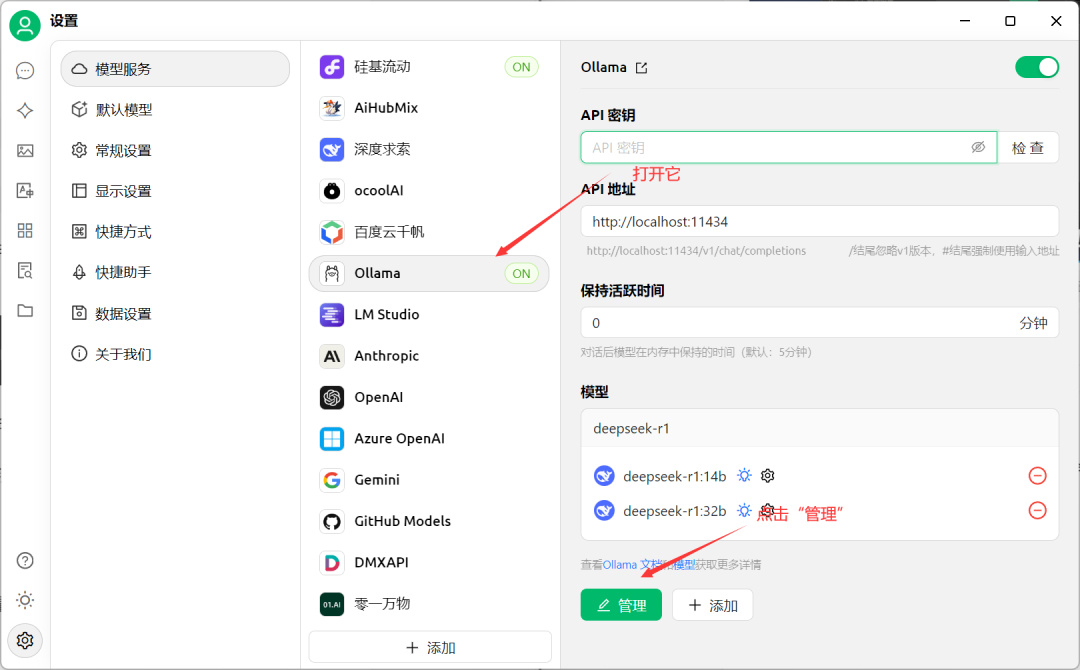Click 添加 button below provider list
The width and height of the screenshot is (1080, 670).
tap(430, 647)
